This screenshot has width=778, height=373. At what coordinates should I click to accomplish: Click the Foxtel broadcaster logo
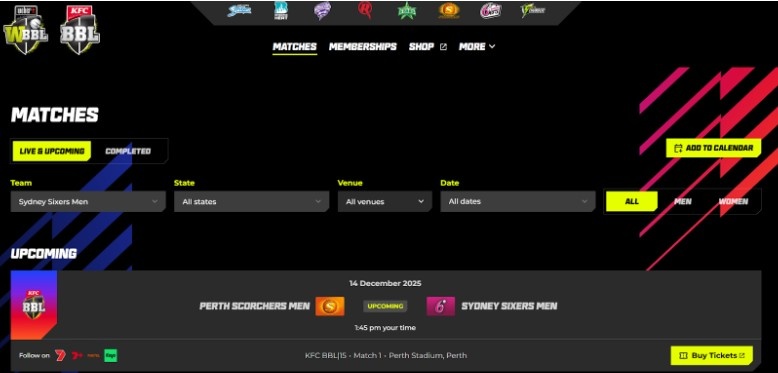tap(93, 356)
